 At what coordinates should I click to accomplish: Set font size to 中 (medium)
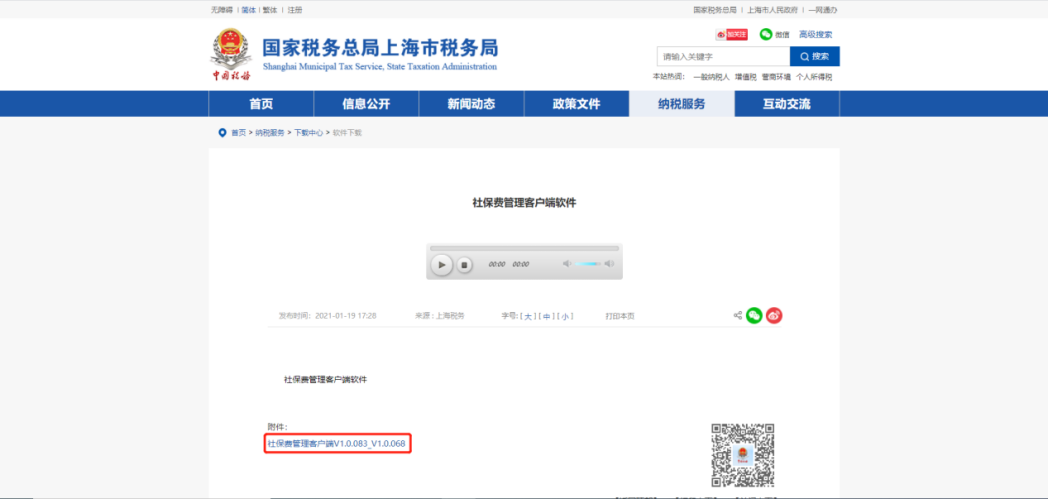[547, 316]
